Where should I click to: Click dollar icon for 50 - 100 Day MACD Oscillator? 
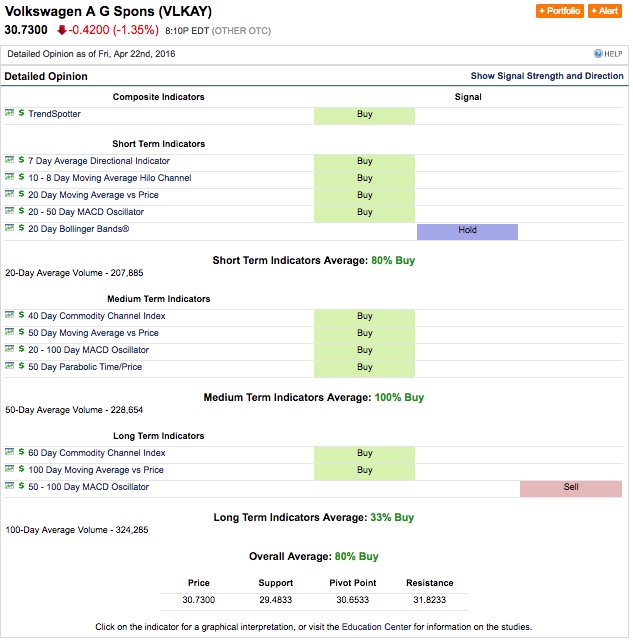(21, 486)
